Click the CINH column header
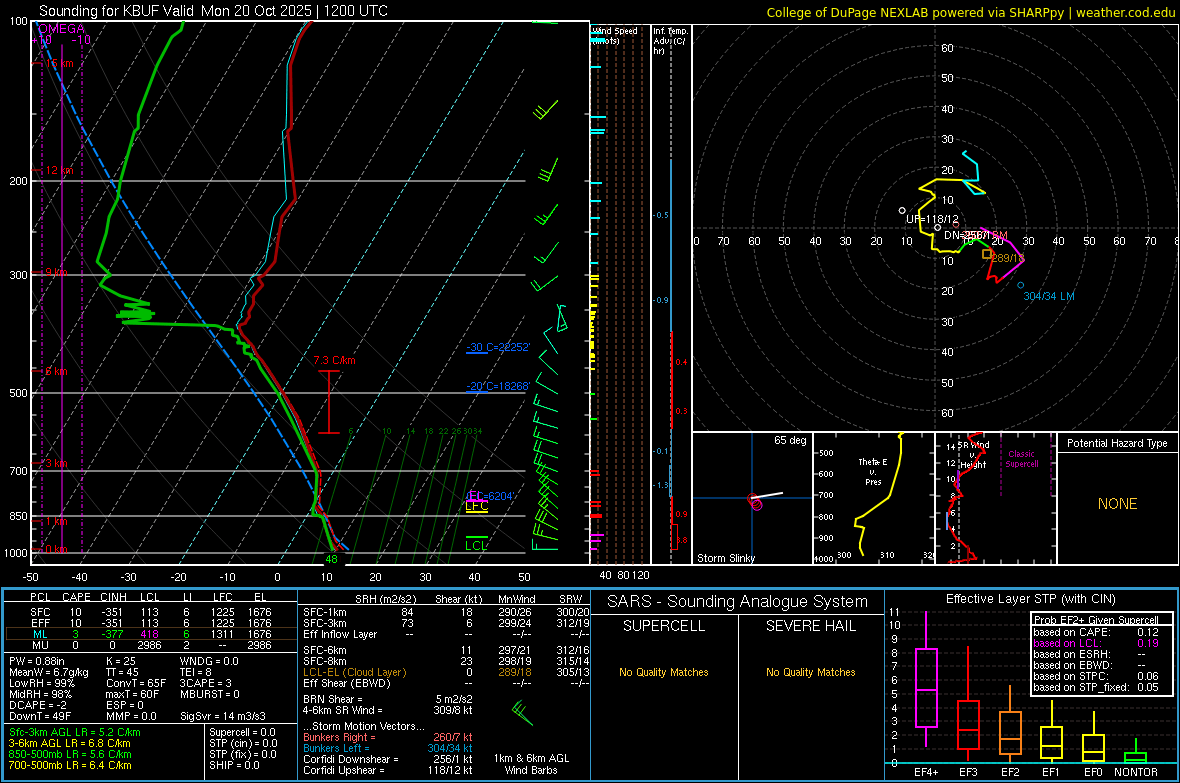The height and width of the screenshot is (783, 1180). click(114, 597)
